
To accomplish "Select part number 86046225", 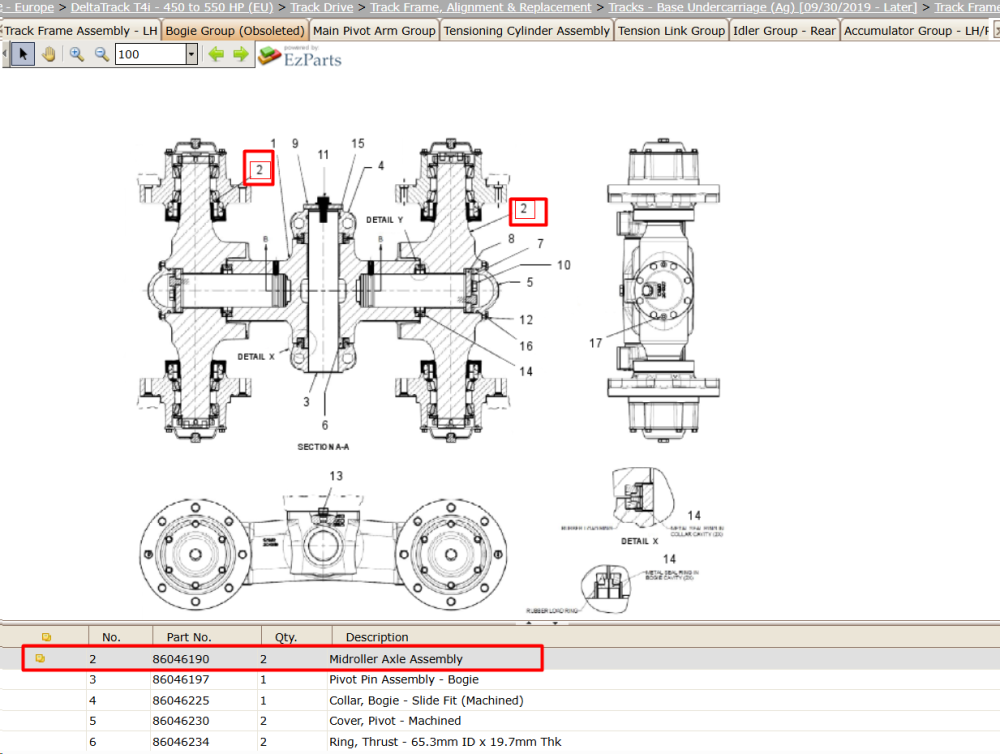I will 180,700.
